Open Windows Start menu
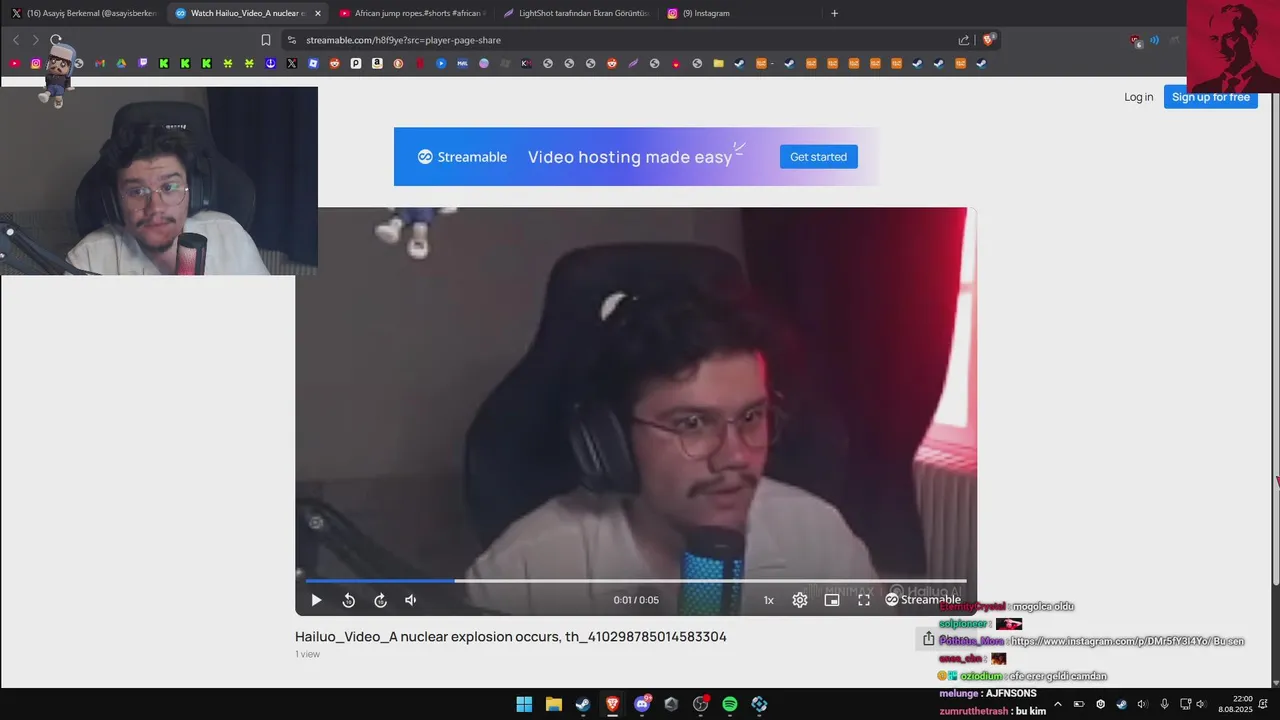The image size is (1280, 720). point(524,704)
